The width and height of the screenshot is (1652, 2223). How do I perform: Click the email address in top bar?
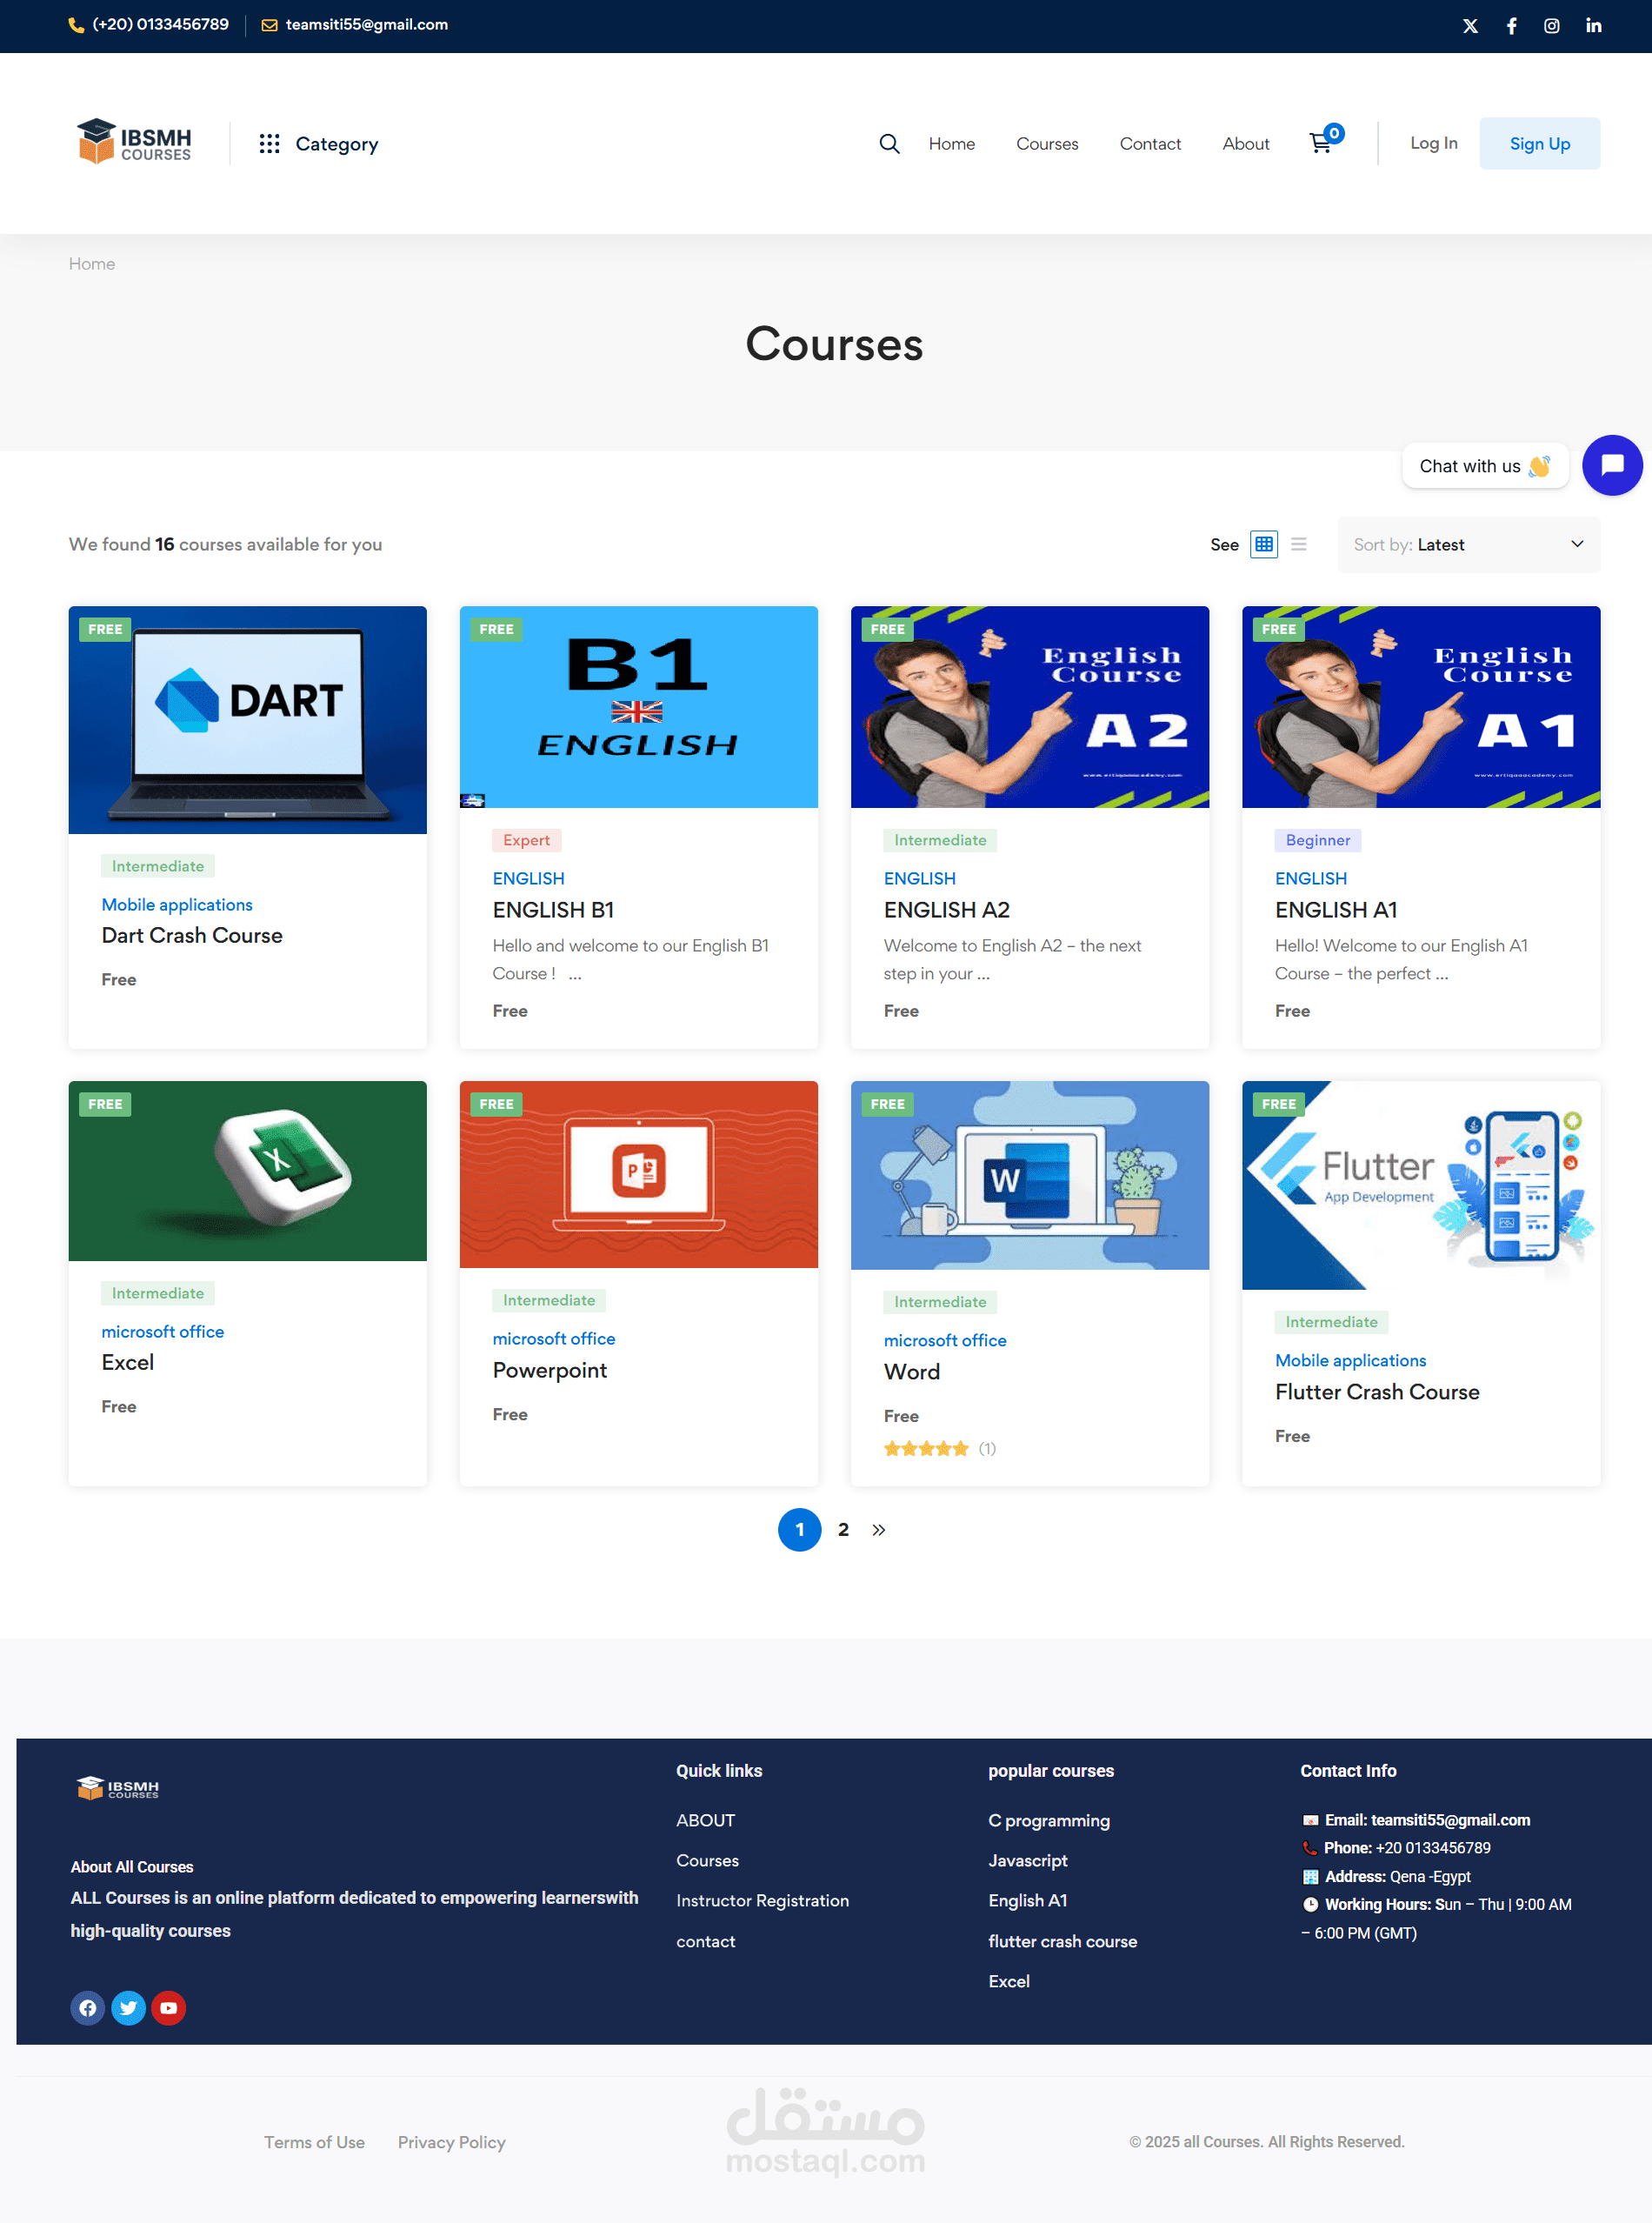coord(366,25)
